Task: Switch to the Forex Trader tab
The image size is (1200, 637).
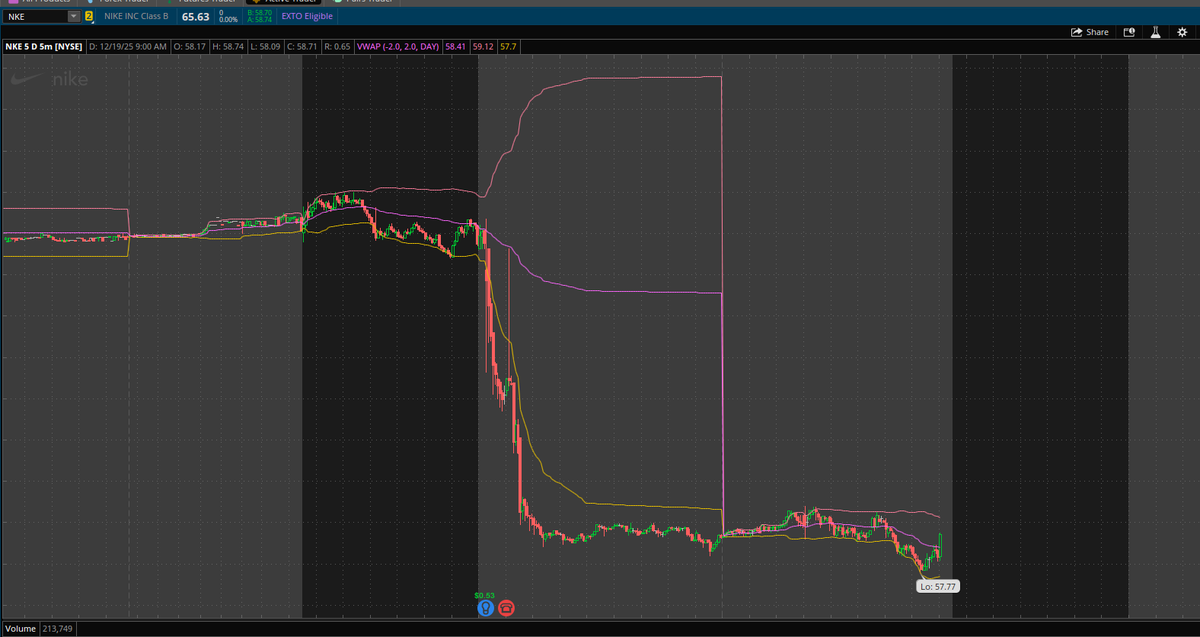Action: [117, 3]
